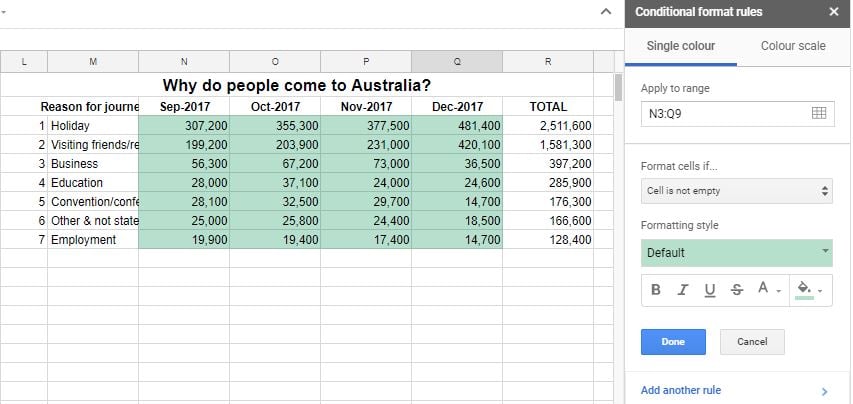
Task: Select column Q header
Action: pos(457,62)
